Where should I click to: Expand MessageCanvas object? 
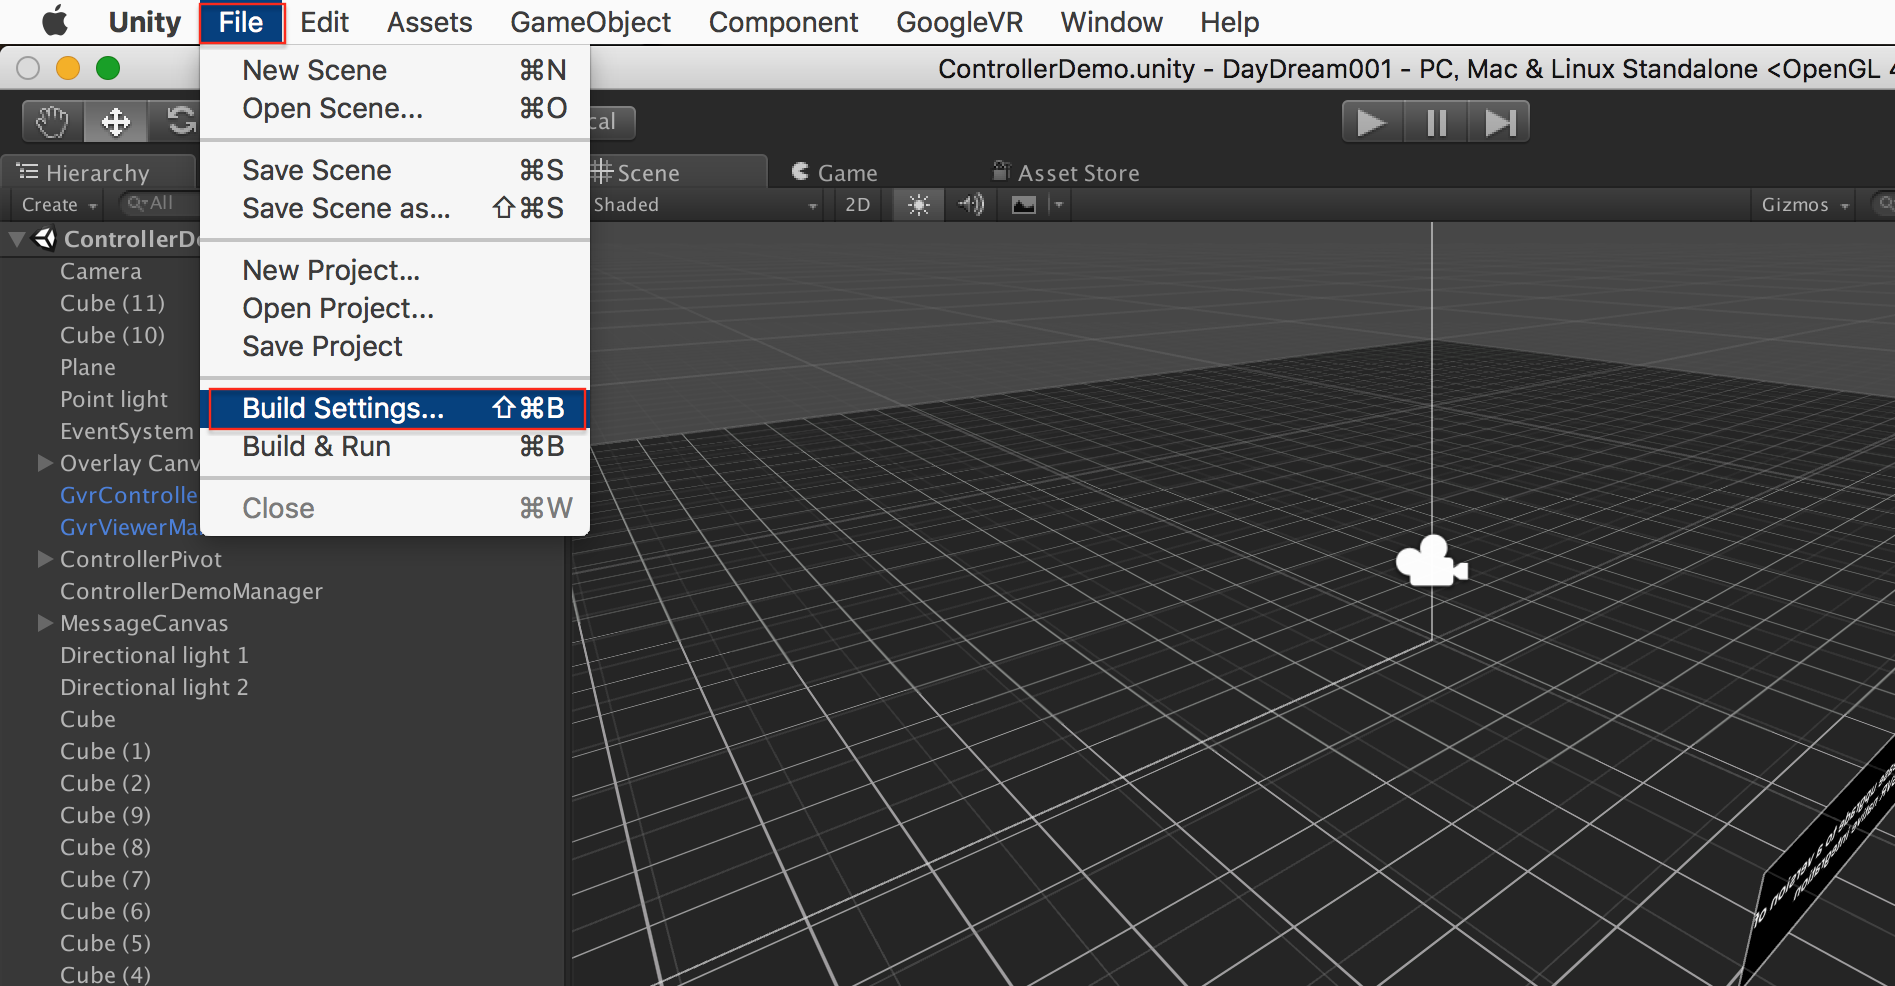(x=45, y=623)
